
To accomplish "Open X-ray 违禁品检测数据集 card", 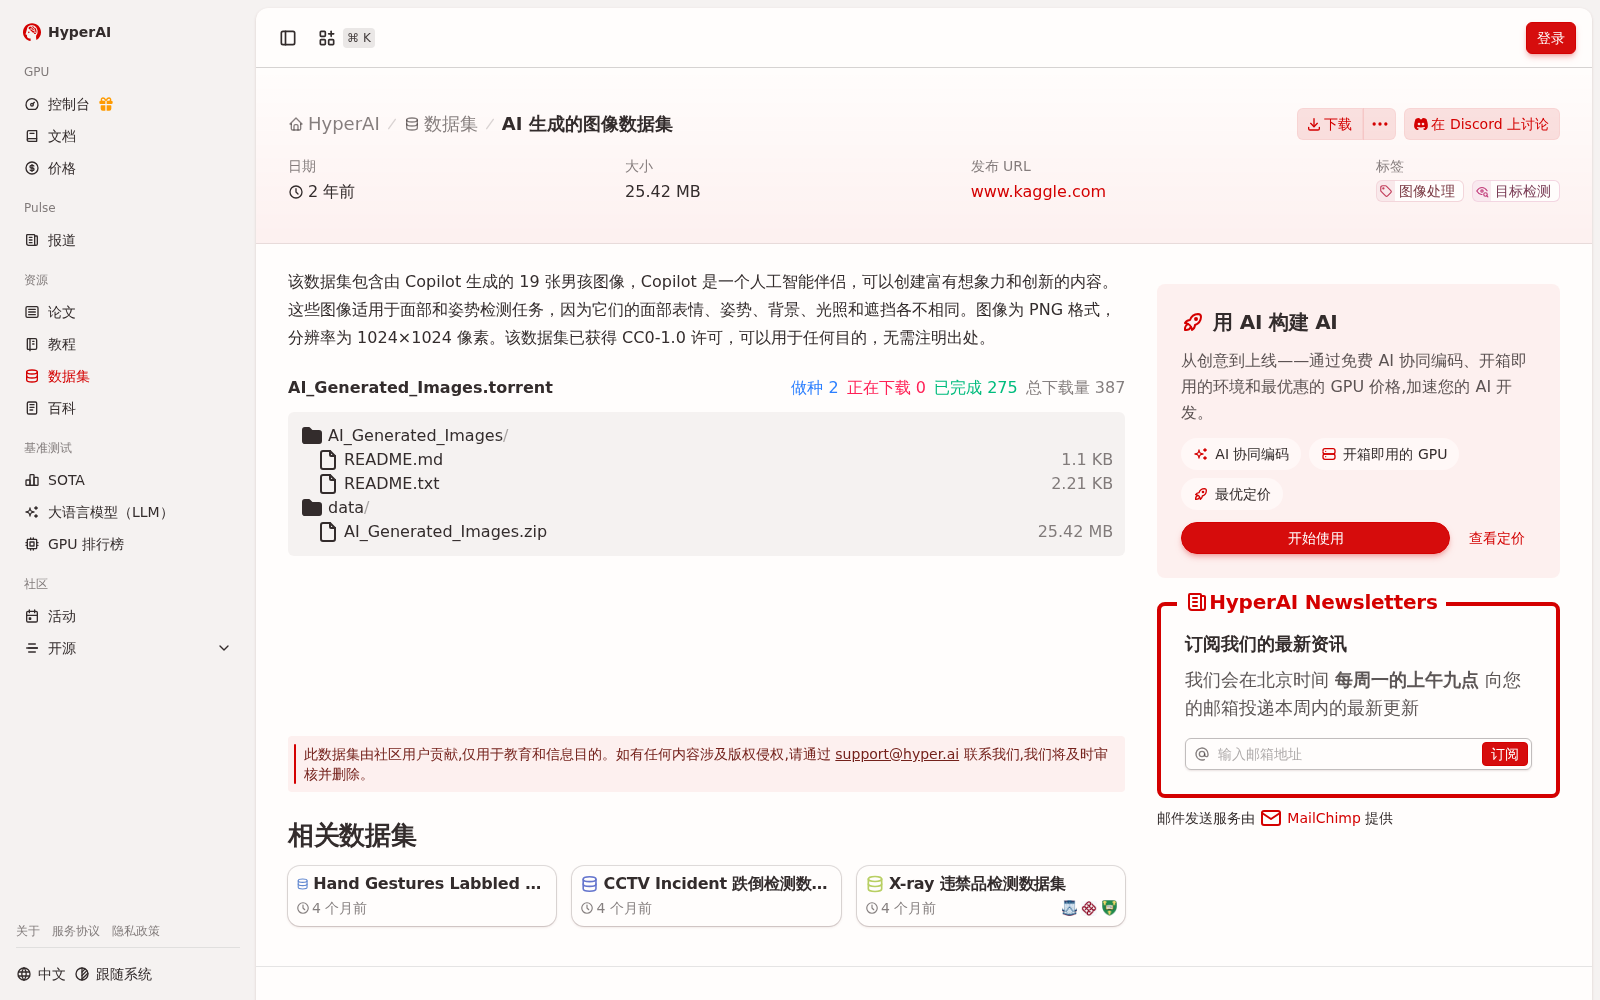I will (991, 896).
